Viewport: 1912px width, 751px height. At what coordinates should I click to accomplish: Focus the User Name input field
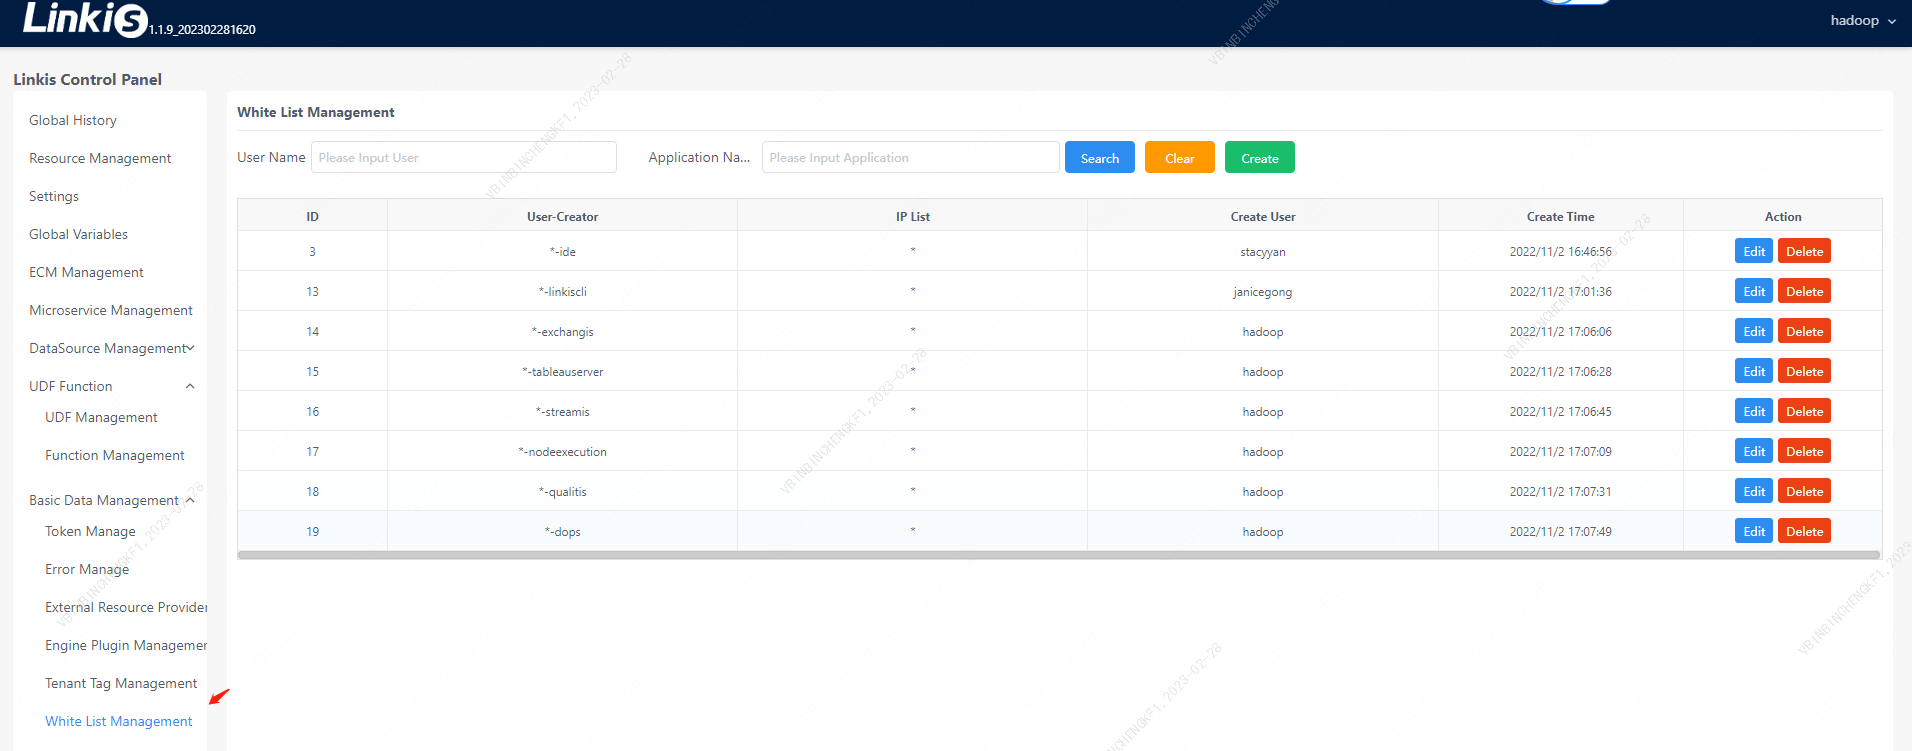[463, 158]
